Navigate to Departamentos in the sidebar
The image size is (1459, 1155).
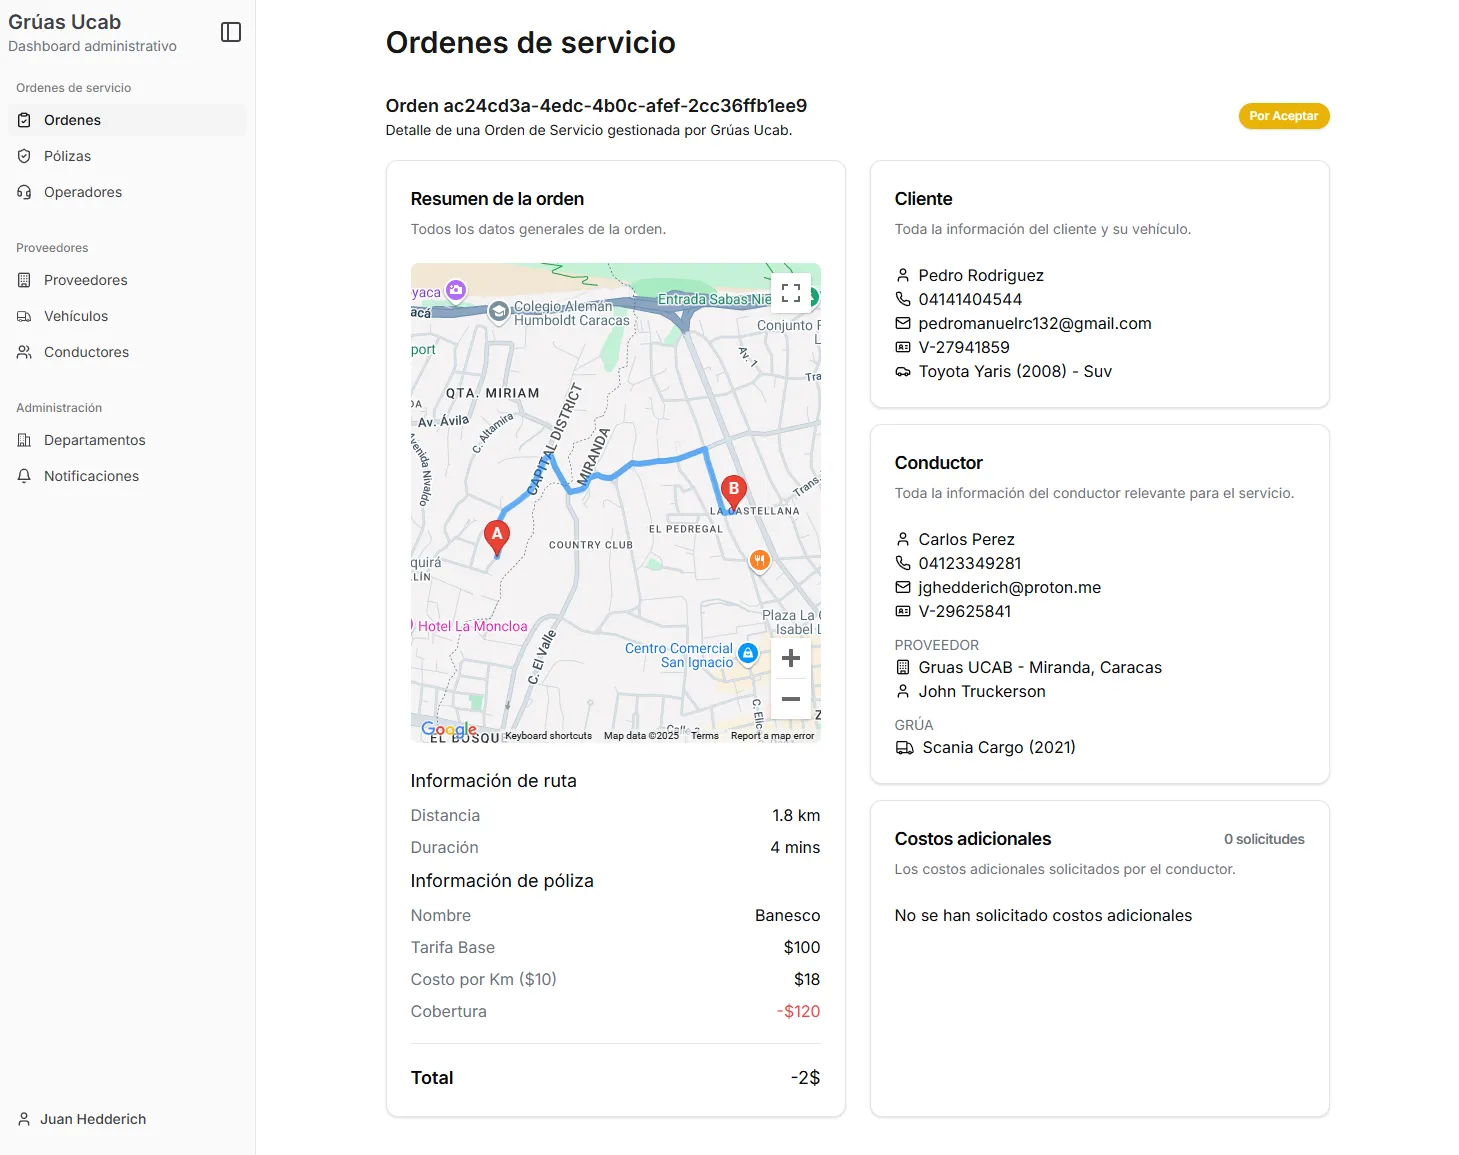(94, 440)
